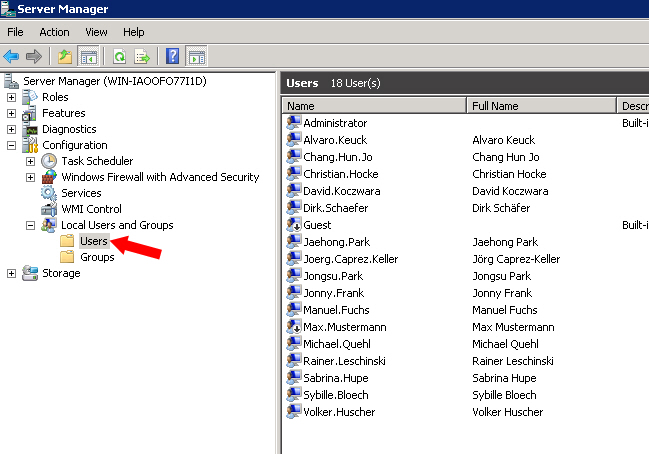Image resolution: width=649 pixels, height=454 pixels.
Task: Open the Action menu
Action: point(54,32)
